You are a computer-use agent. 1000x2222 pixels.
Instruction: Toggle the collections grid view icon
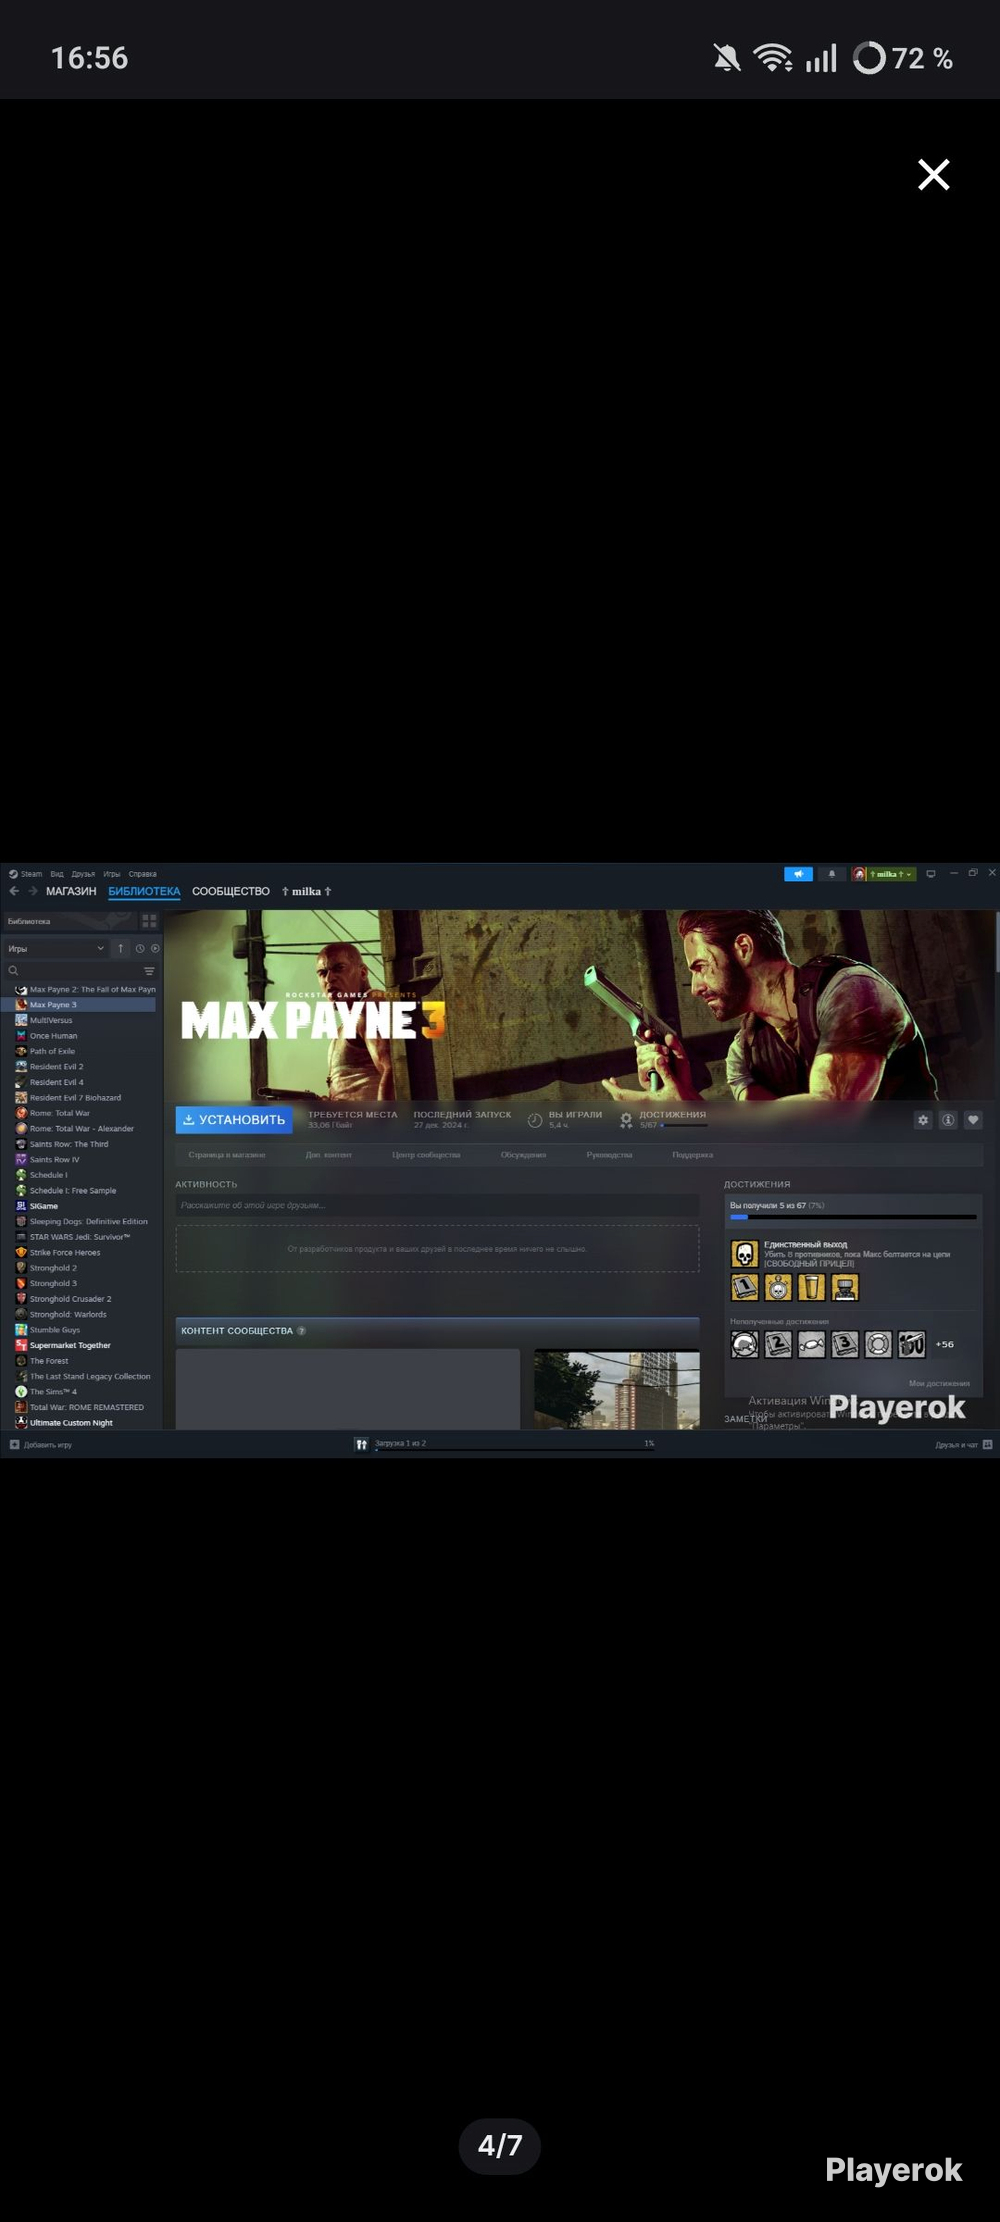coord(149,921)
